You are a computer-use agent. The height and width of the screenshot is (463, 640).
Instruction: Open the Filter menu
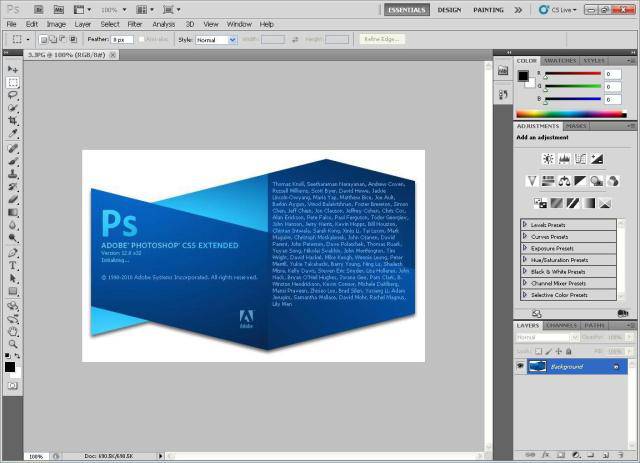click(135, 24)
